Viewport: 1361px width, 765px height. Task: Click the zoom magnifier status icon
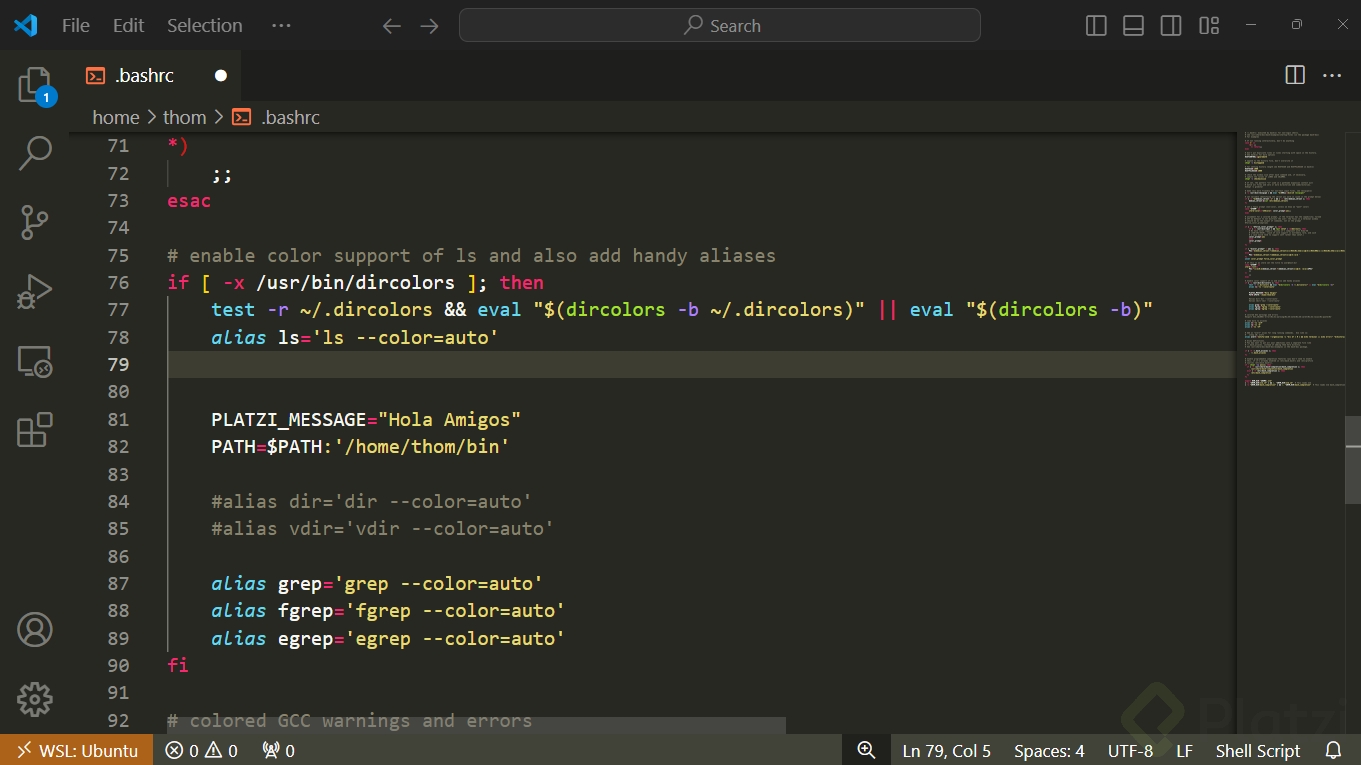pyautogui.click(x=866, y=750)
